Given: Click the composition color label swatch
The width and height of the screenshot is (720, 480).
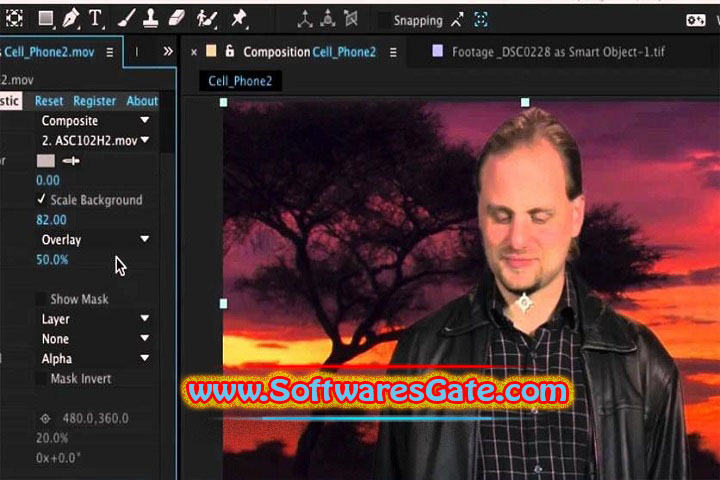Looking at the screenshot, I should point(211,51).
